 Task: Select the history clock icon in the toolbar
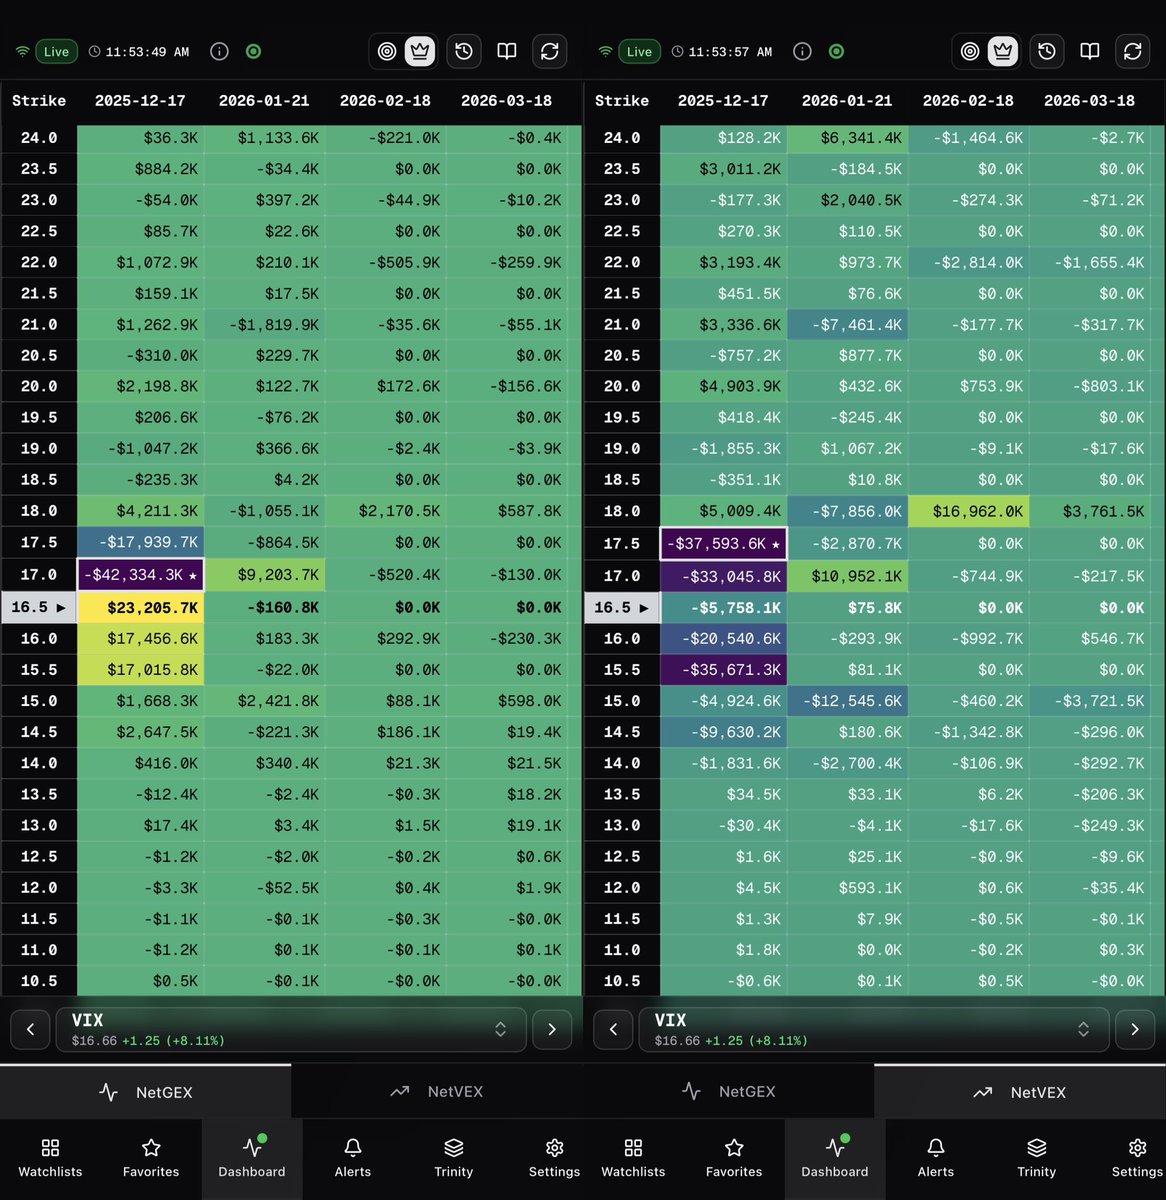pos(464,51)
